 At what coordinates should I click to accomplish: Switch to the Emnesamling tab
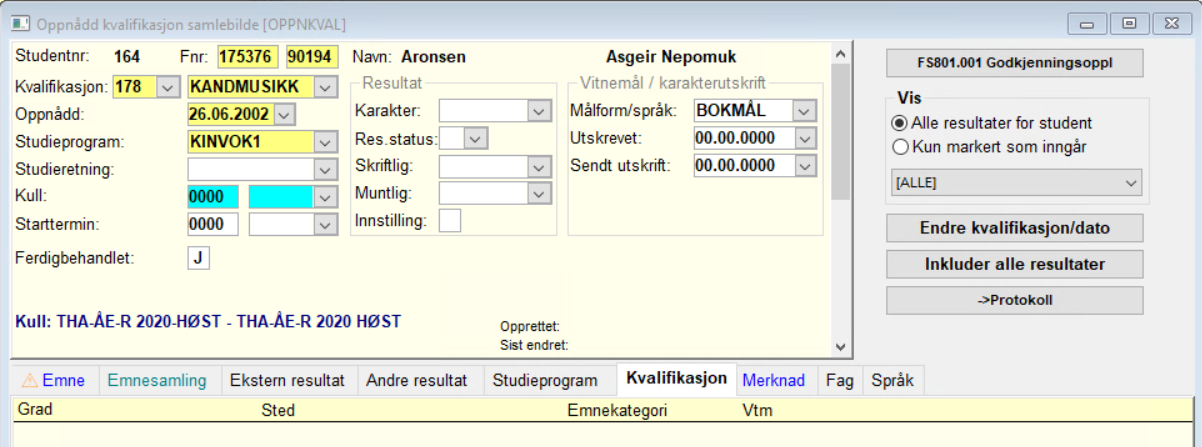[156, 380]
